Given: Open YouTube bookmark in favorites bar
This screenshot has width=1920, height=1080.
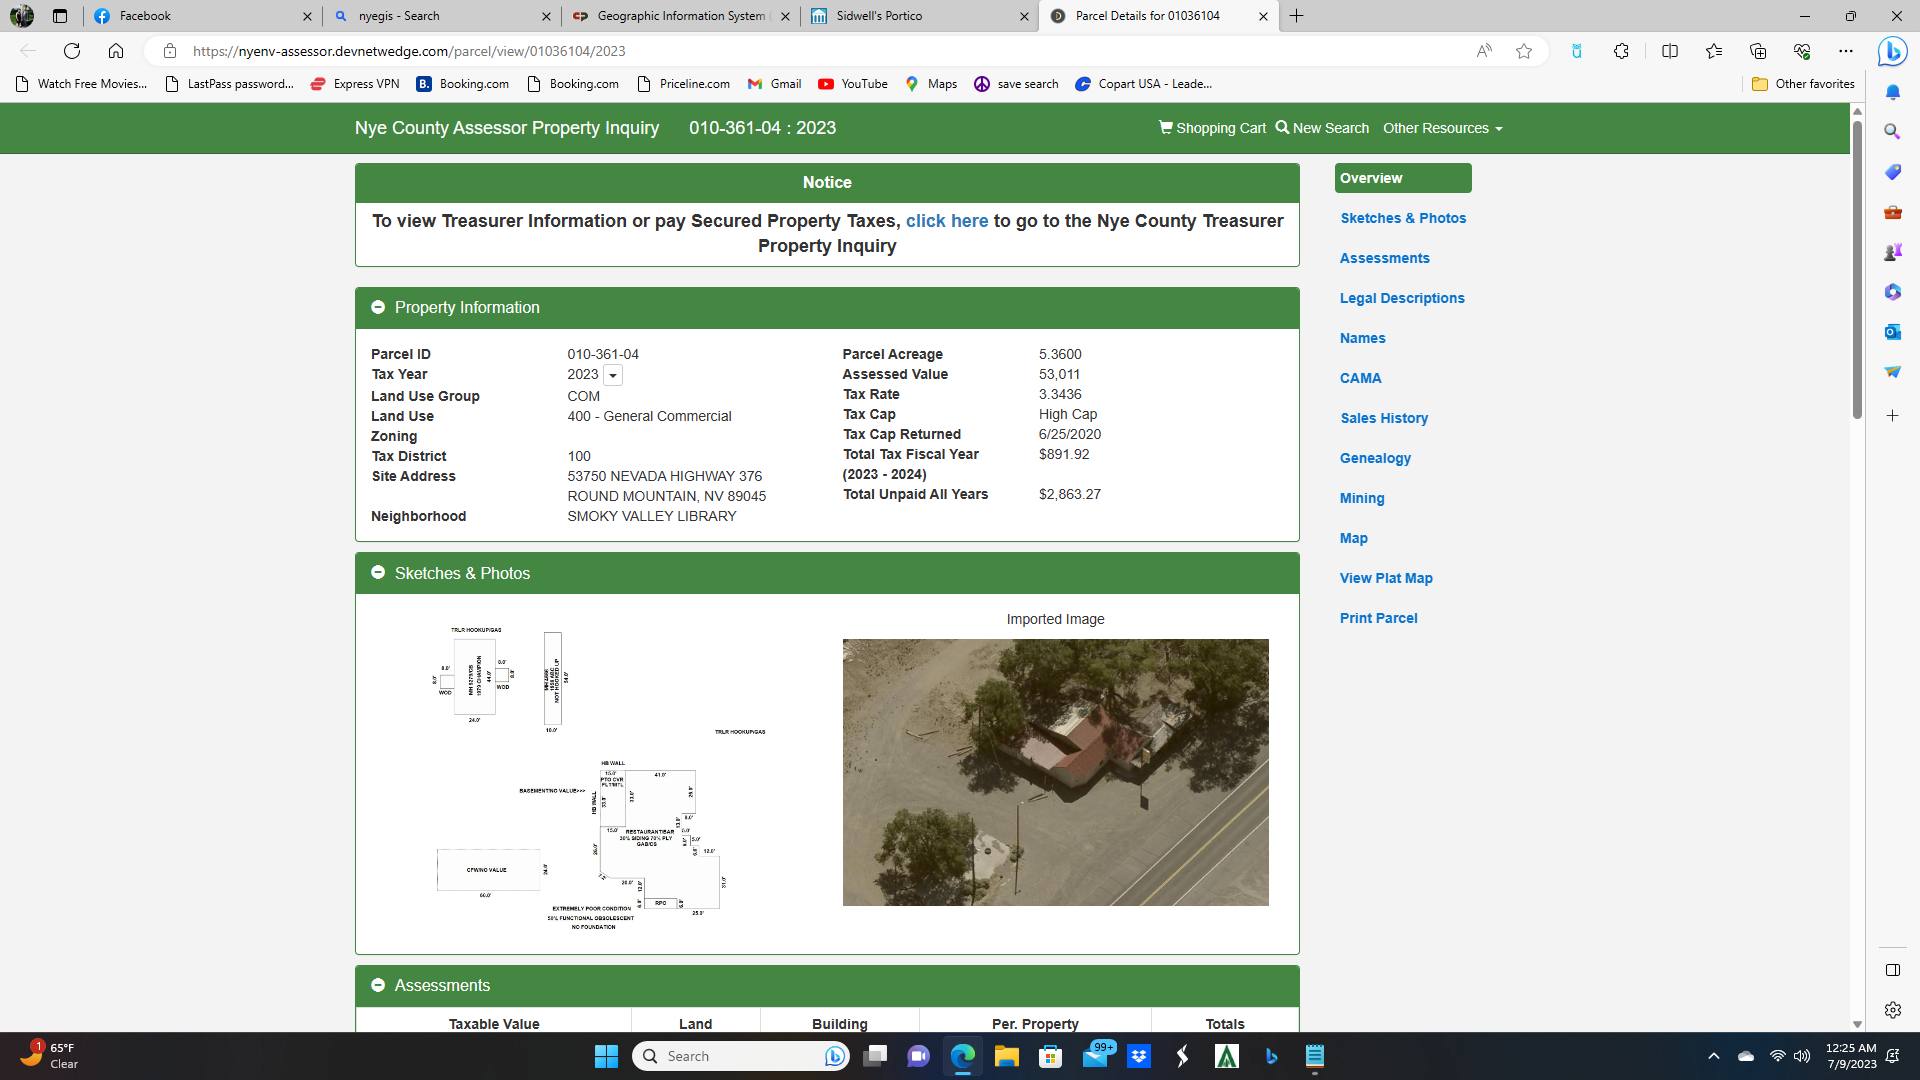Looking at the screenshot, I should tap(853, 84).
